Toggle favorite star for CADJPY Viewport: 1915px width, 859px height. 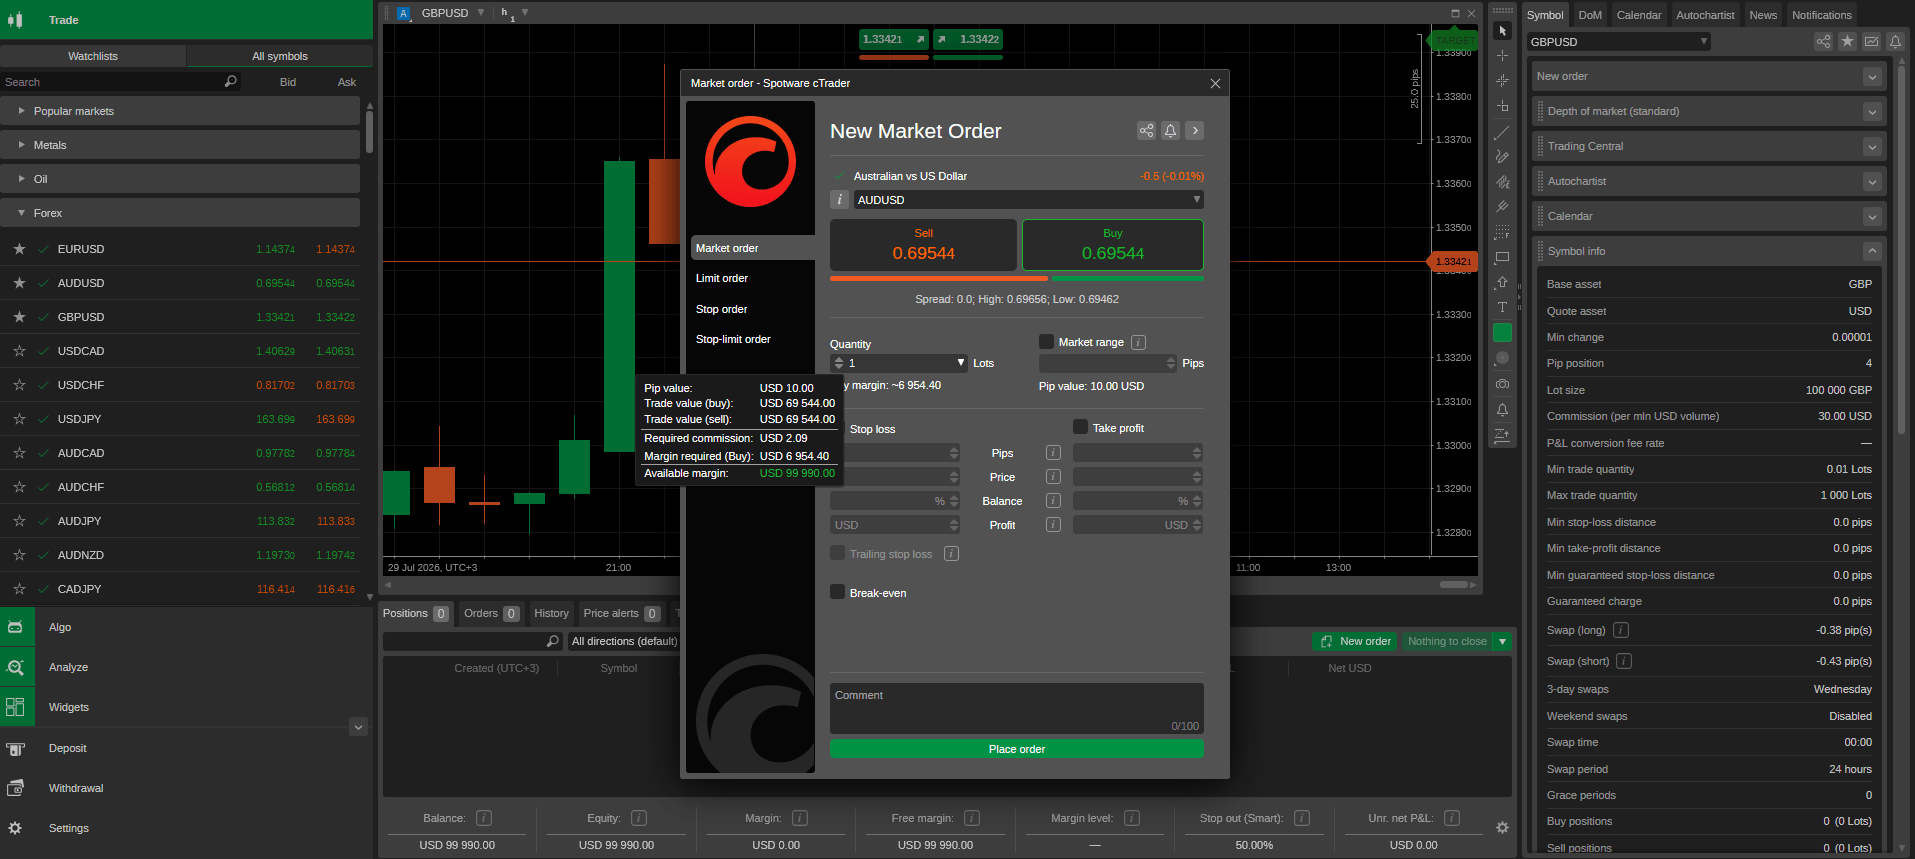pos(19,589)
